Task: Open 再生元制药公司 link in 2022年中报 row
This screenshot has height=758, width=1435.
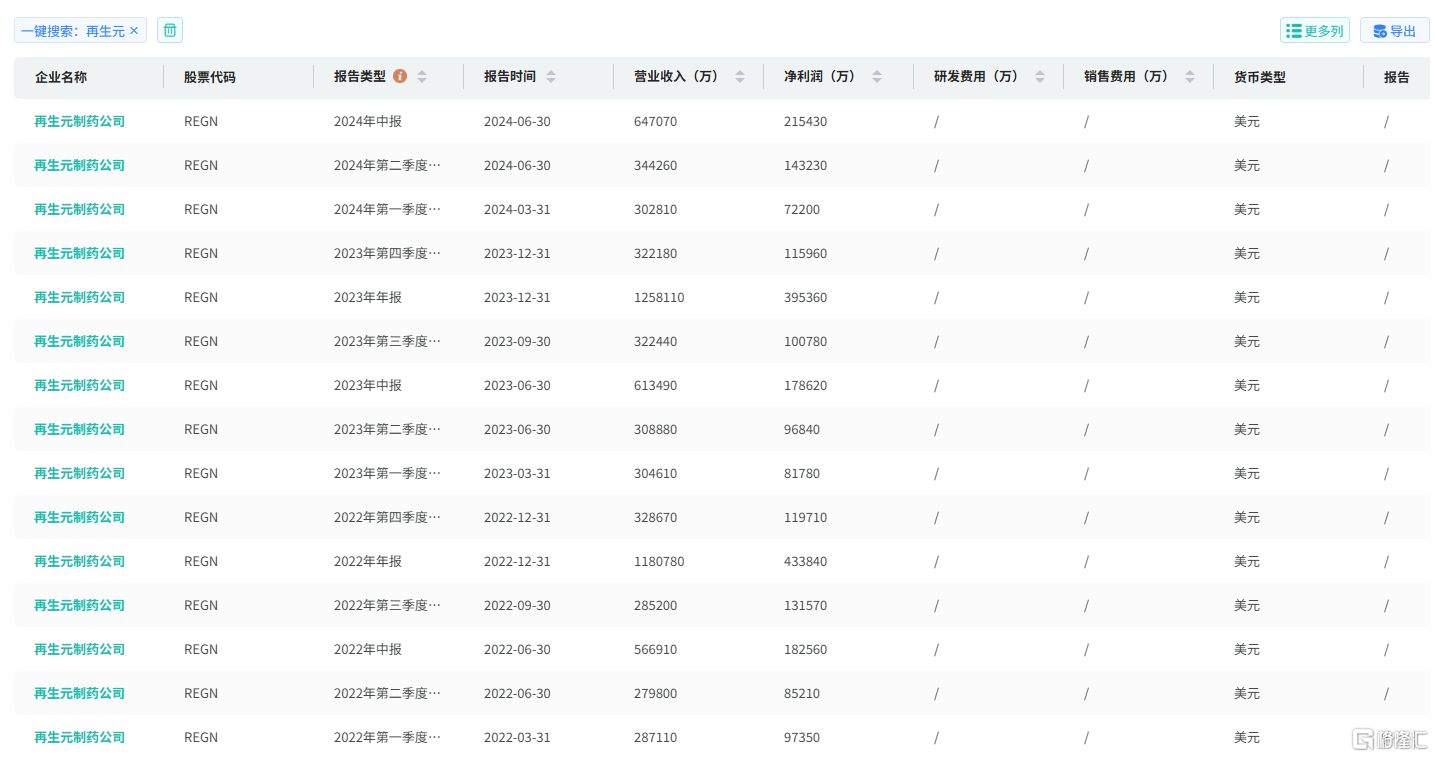Action: tap(80, 649)
